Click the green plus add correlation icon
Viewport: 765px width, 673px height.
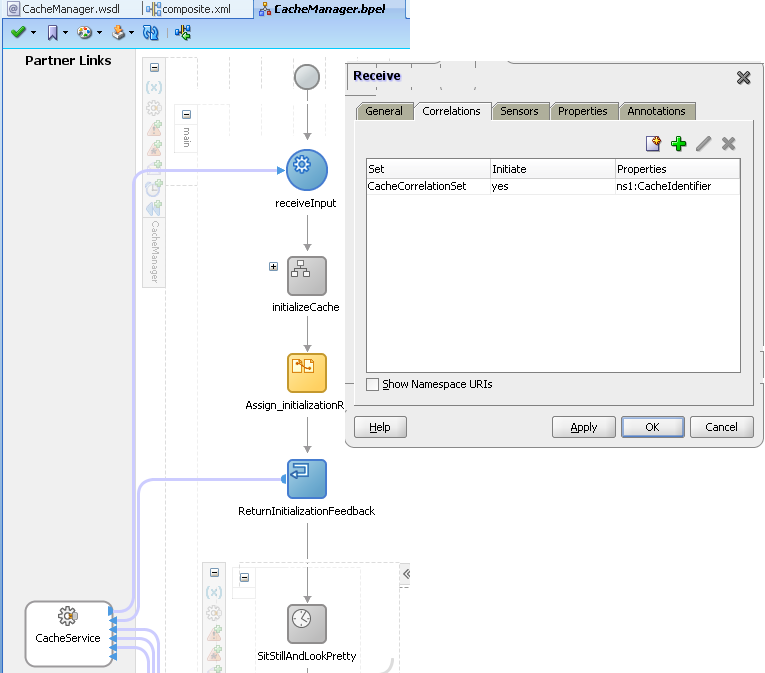pos(679,144)
